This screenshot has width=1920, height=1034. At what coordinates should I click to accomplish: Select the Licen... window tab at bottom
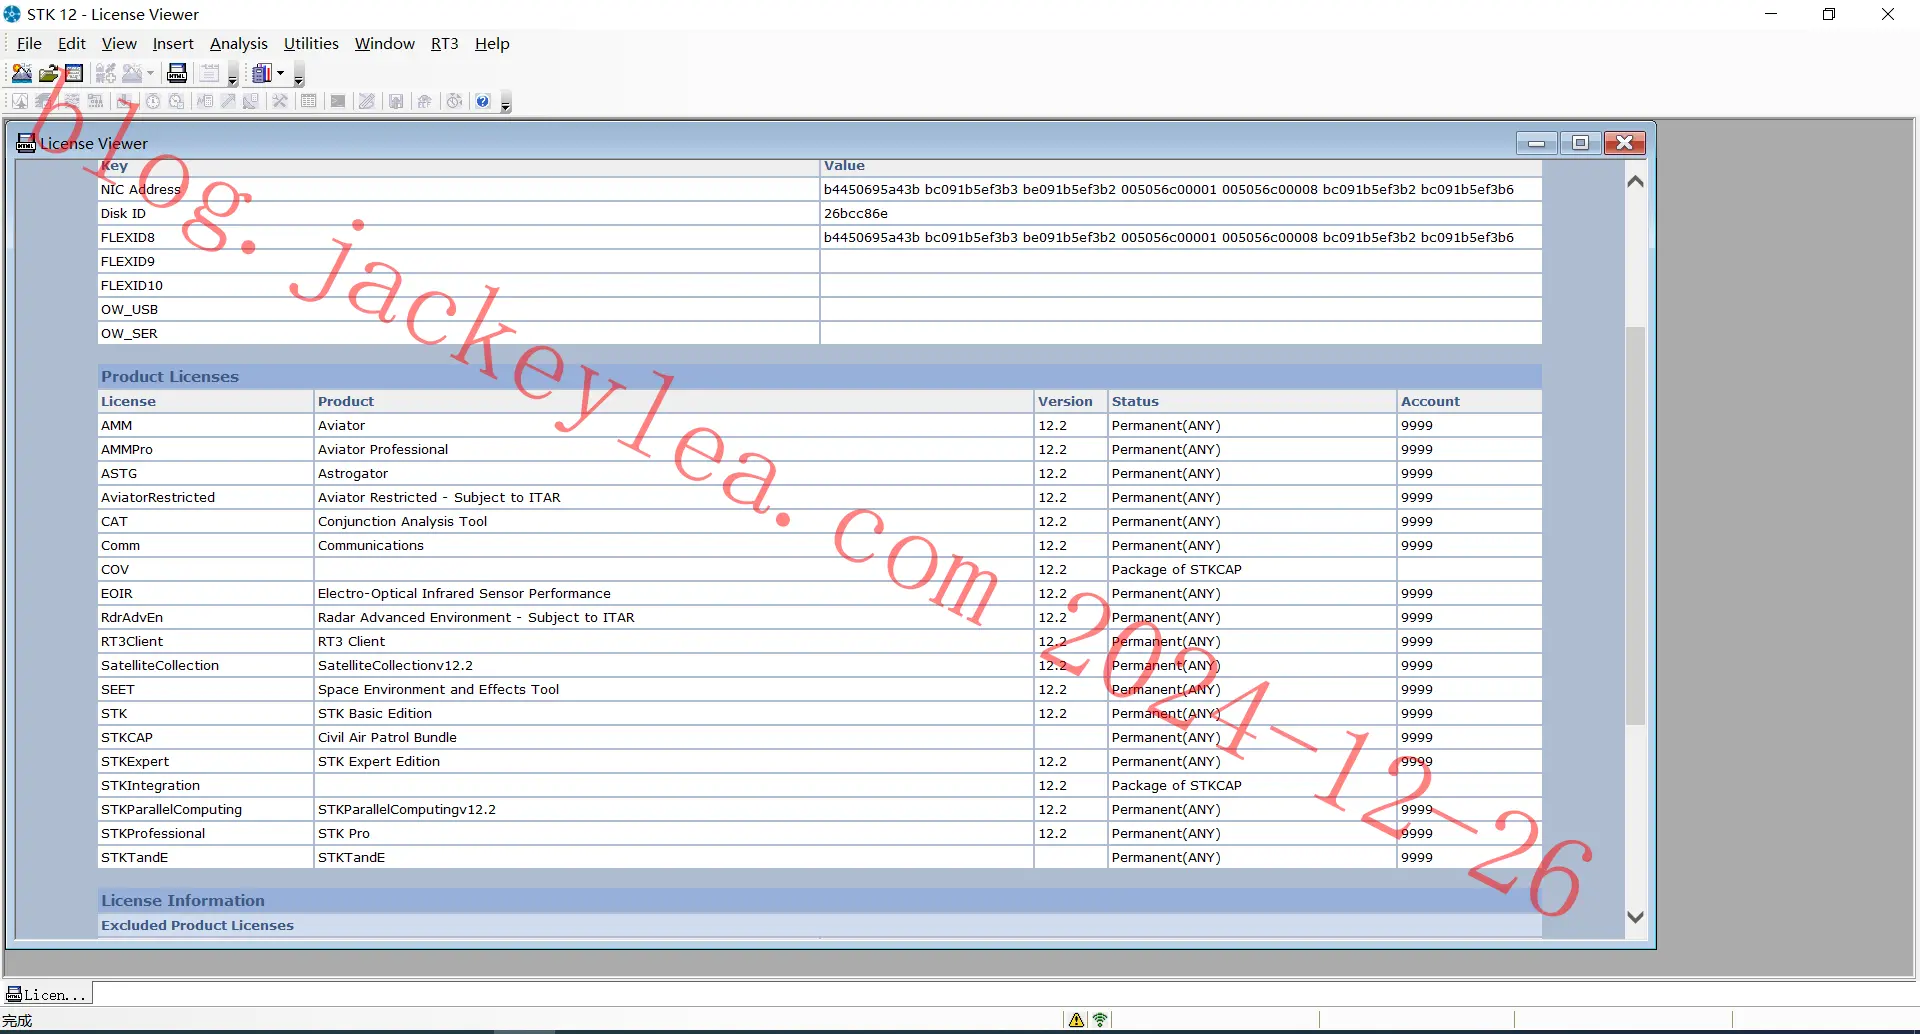pos(47,994)
